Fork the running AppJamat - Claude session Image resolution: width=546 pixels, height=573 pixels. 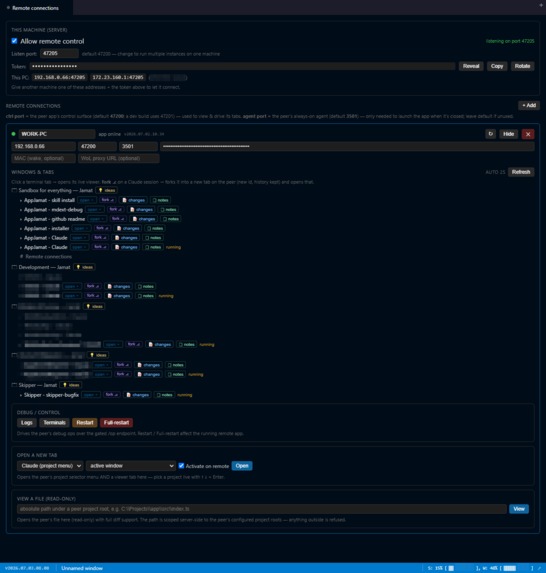pyautogui.click(x=100, y=247)
